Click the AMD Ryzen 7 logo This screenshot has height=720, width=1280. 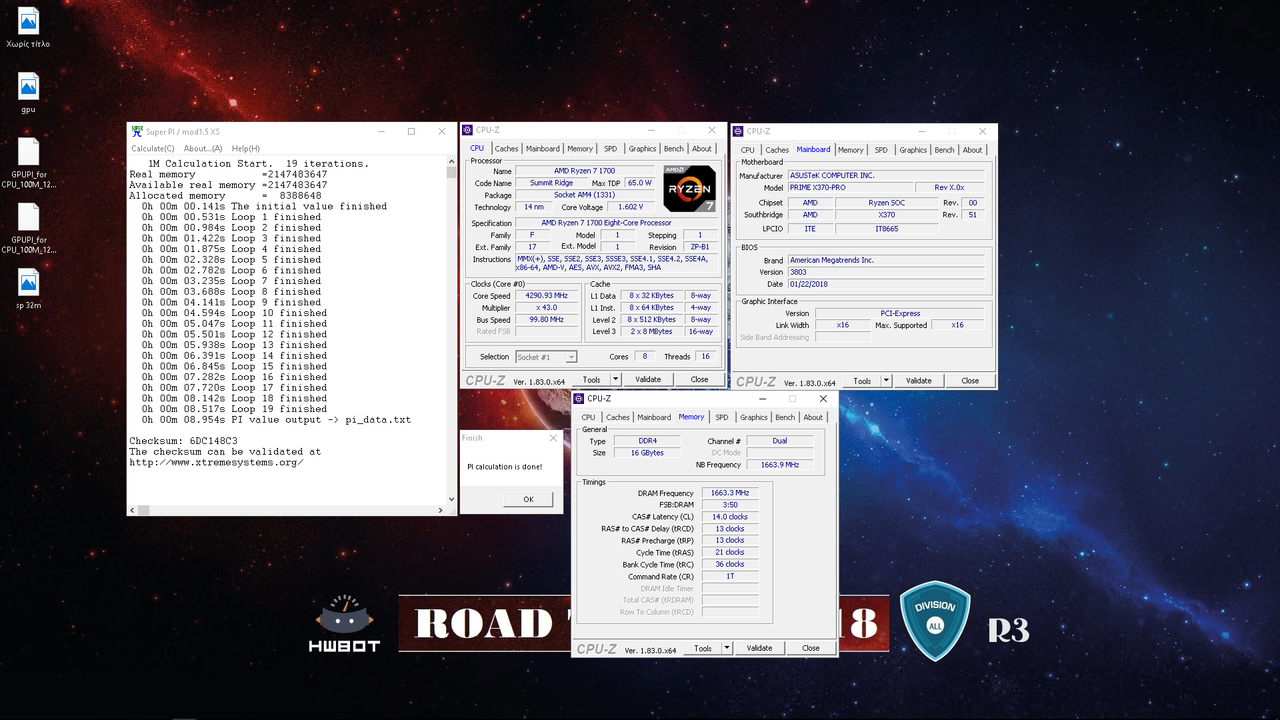tap(689, 188)
